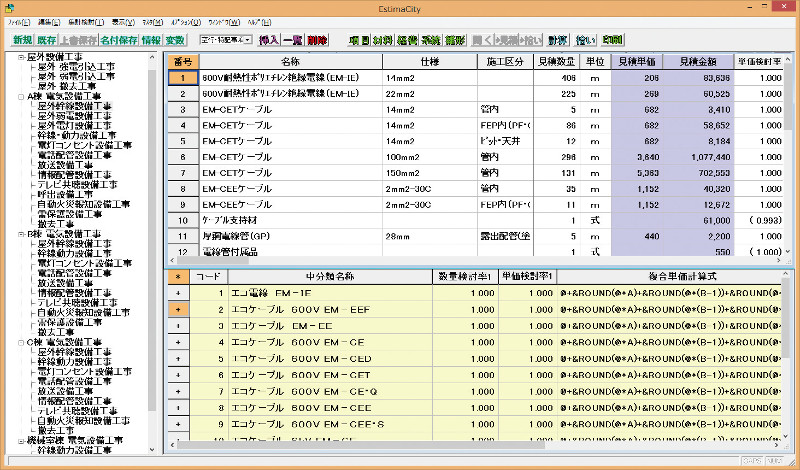Click the 変数 variables toolbar button

pyautogui.click(x=176, y=40)
